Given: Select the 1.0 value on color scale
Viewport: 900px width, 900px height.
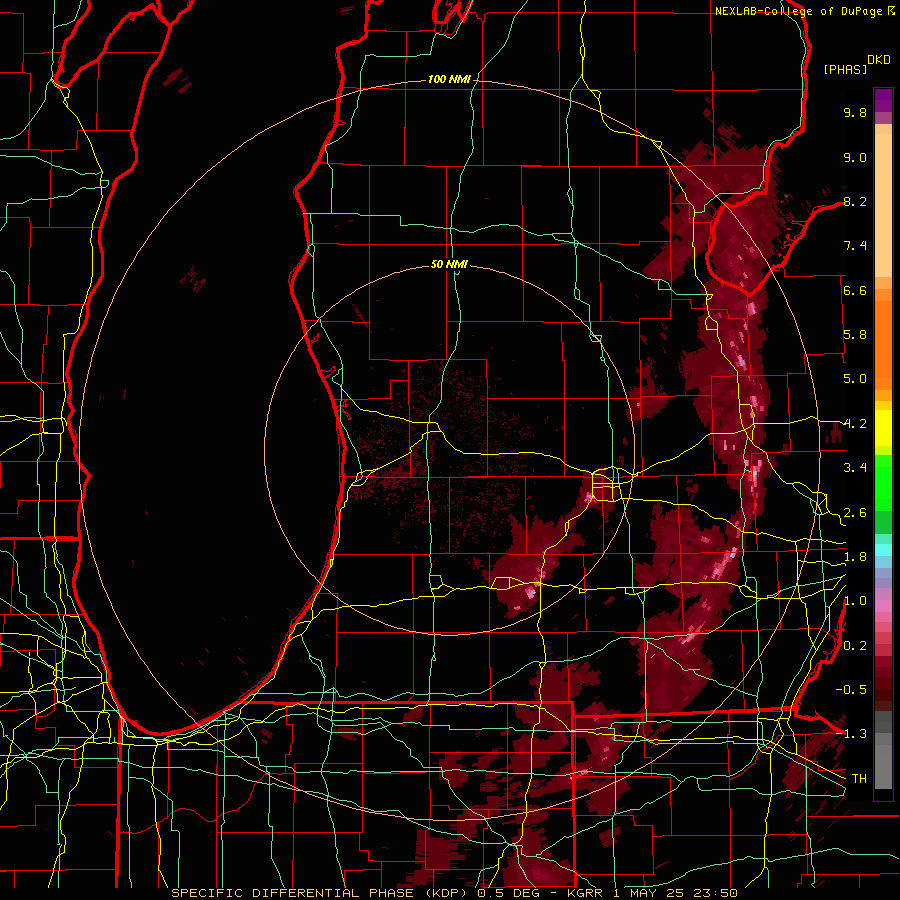Looking at the screenshot, I should click(855, 601).
